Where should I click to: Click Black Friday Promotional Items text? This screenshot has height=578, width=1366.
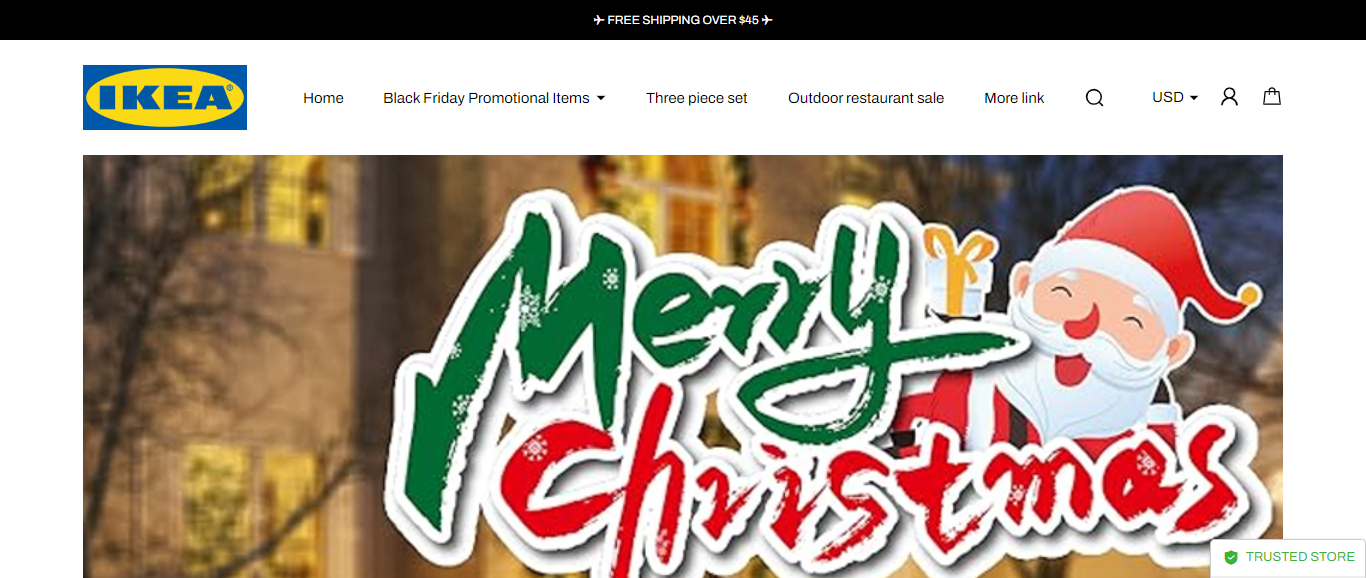point(486,98)
